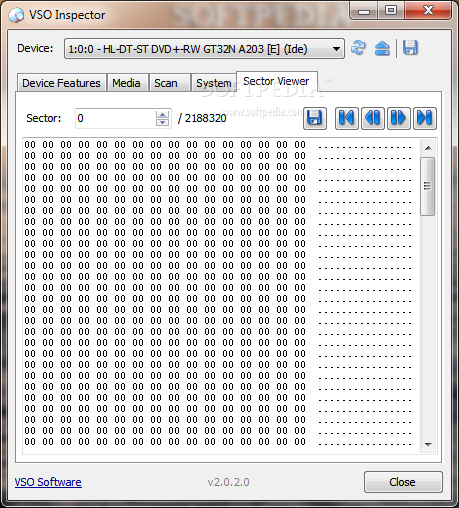This screenshot has height=508, width=459.
Task: Advance to the next sector
Action: (399, 118)
